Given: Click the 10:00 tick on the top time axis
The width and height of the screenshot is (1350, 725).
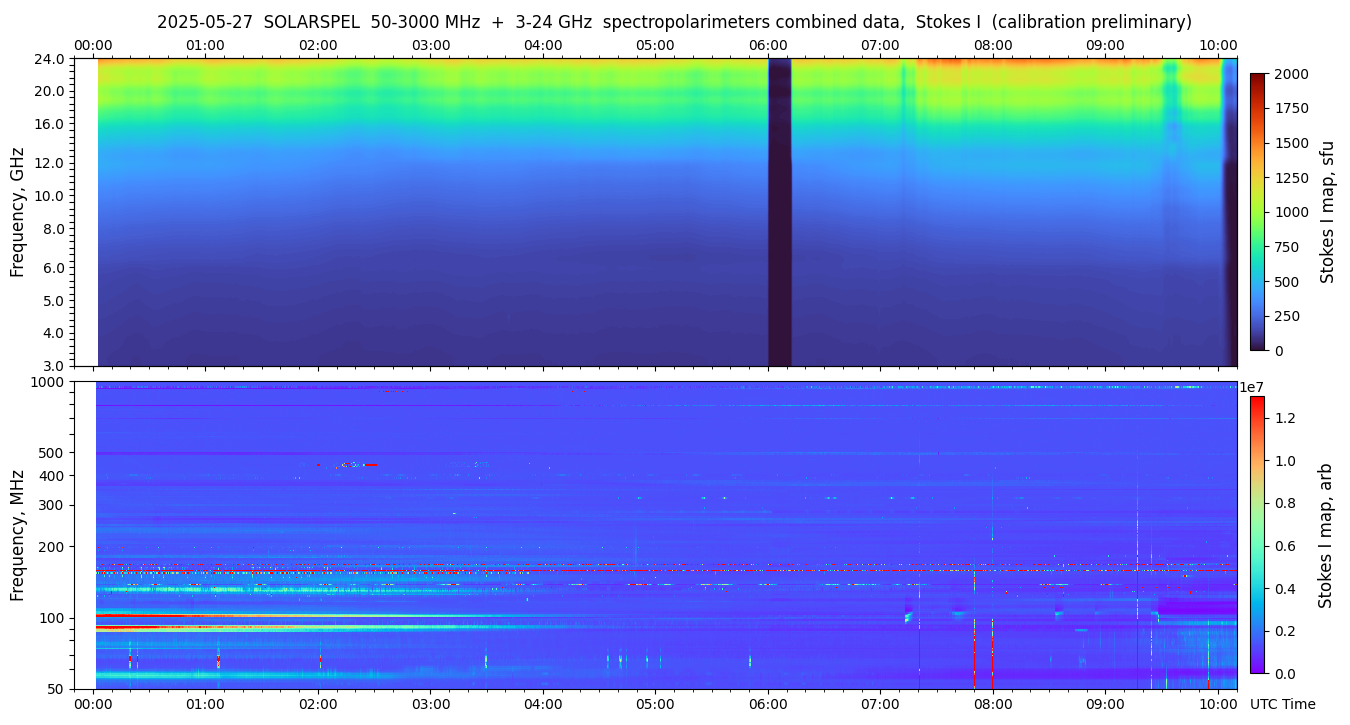Looking at the screenshot, I should (x=1217, y=45).
